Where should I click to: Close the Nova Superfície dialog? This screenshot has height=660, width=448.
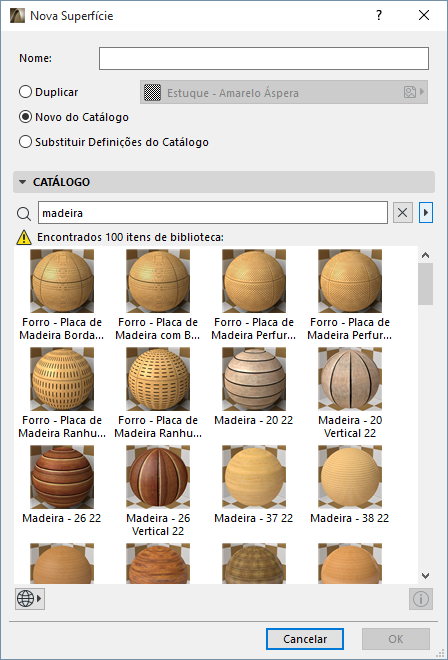424,16
